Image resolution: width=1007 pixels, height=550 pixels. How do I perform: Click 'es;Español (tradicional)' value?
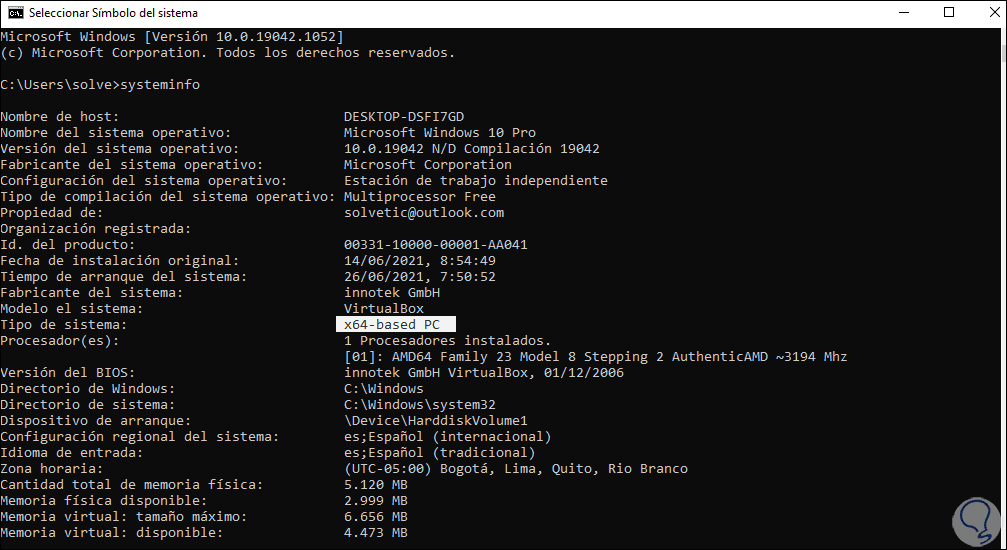(x=440, y=453)
